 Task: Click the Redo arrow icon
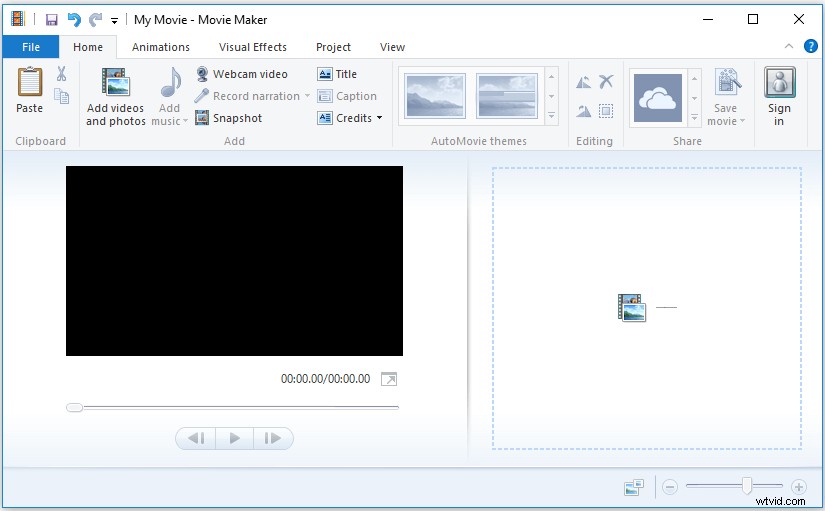tap(95, 20)
